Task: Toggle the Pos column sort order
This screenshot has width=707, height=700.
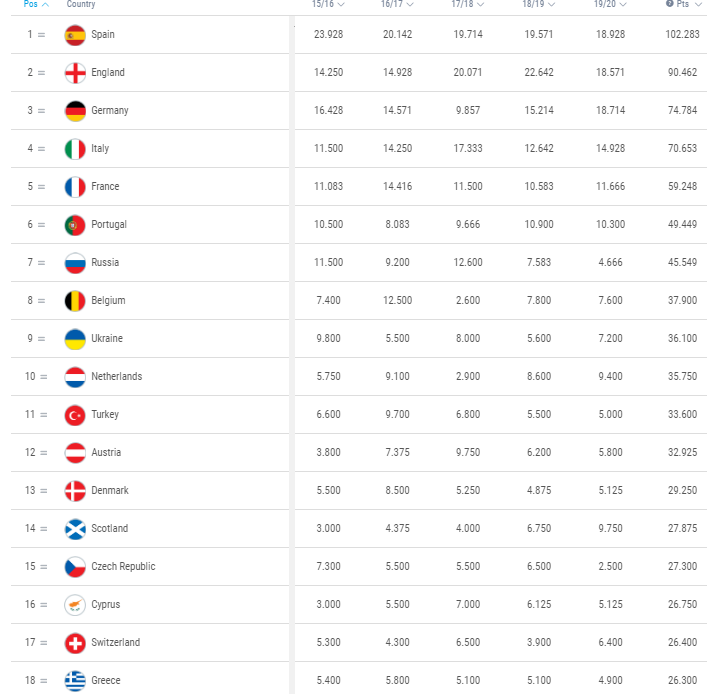Action: [x=36, y=4]
